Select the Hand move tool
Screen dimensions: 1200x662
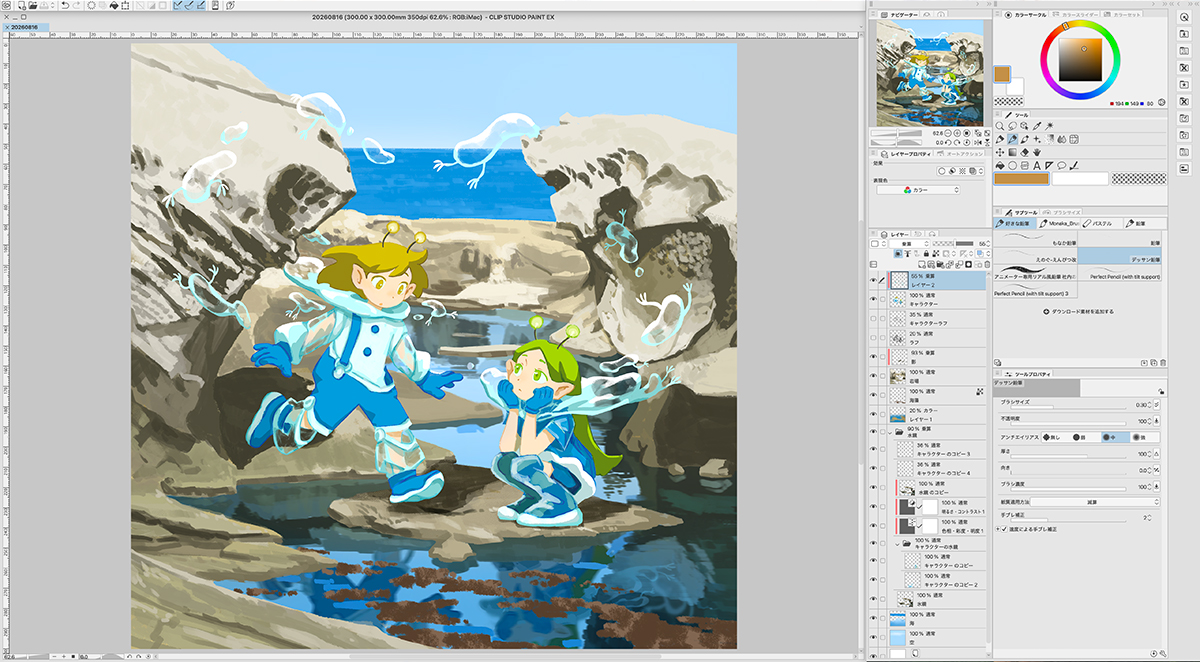(x=1036, y=152)
